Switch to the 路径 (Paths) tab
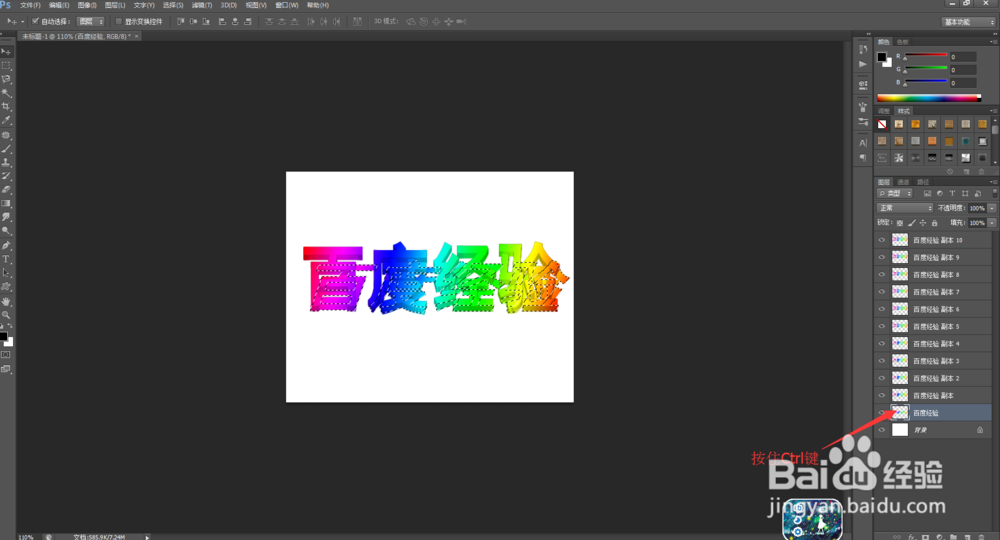 [x=923, y=182]
